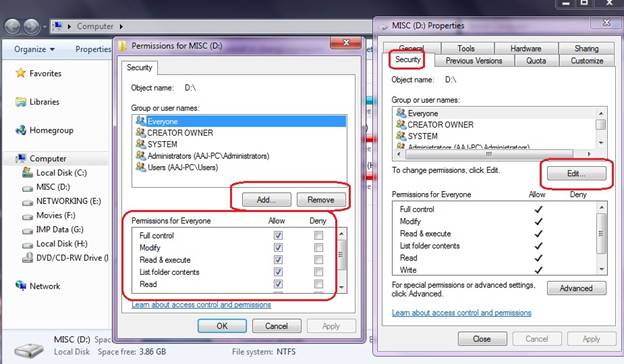Open the Organize dropdown menu
Image resolution: width=624 pixels, height=364 pixels.
coord(34,49)
